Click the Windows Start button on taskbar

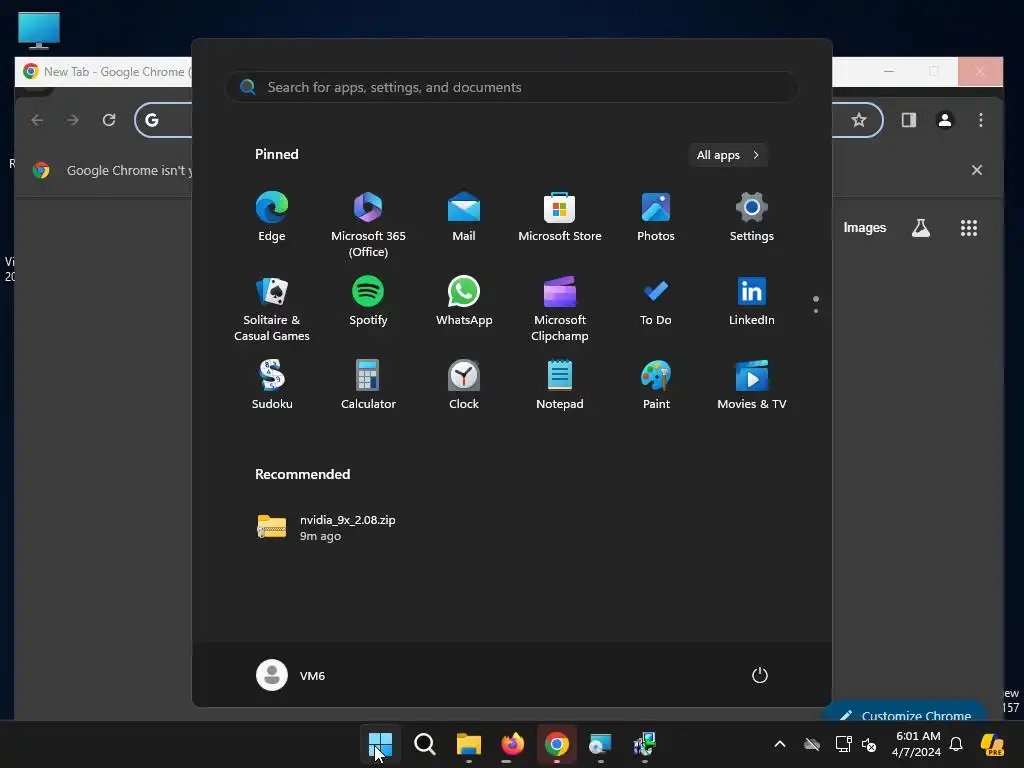click(380, 744)
